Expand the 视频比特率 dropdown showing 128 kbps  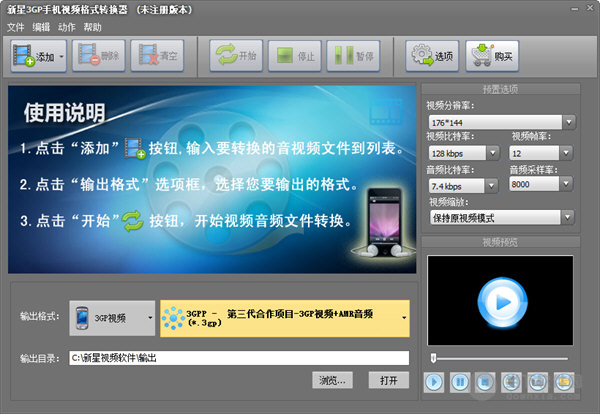(x=492, y=153)
